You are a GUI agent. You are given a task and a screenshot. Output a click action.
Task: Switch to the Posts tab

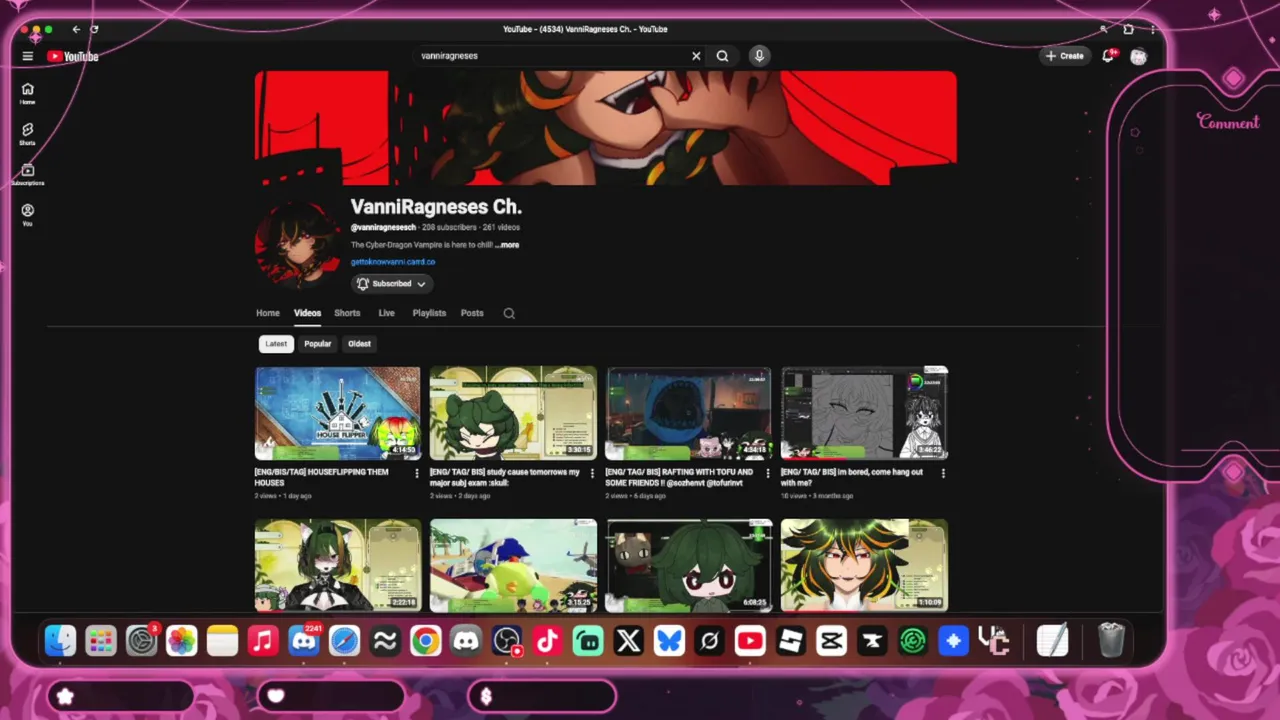coord(472,313)
